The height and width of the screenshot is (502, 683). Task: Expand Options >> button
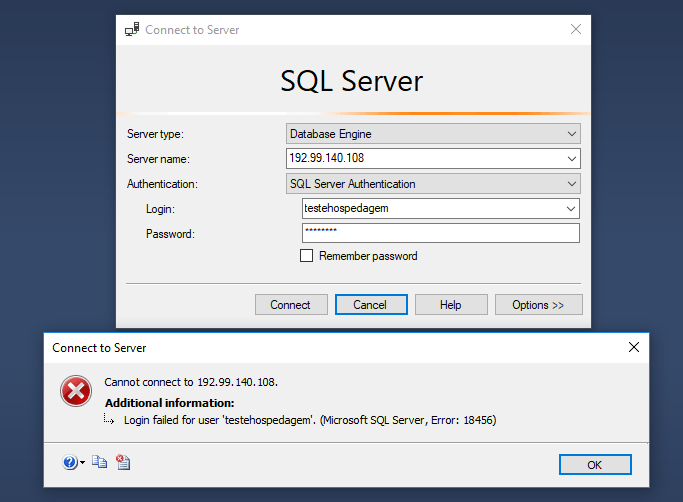[538, 305]
